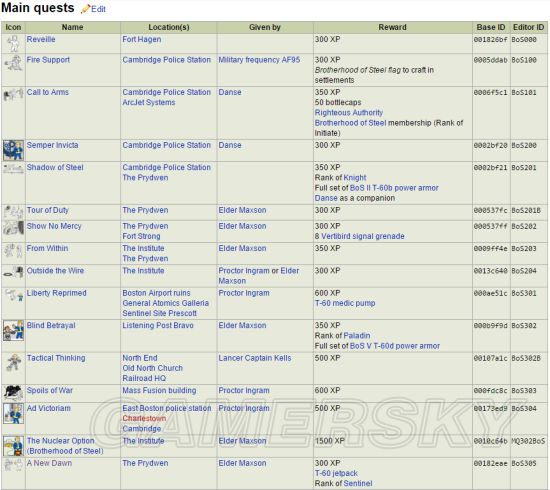Open Lancer Captain Kells link
Screen dimensions: 550x490
click(255, 358)
